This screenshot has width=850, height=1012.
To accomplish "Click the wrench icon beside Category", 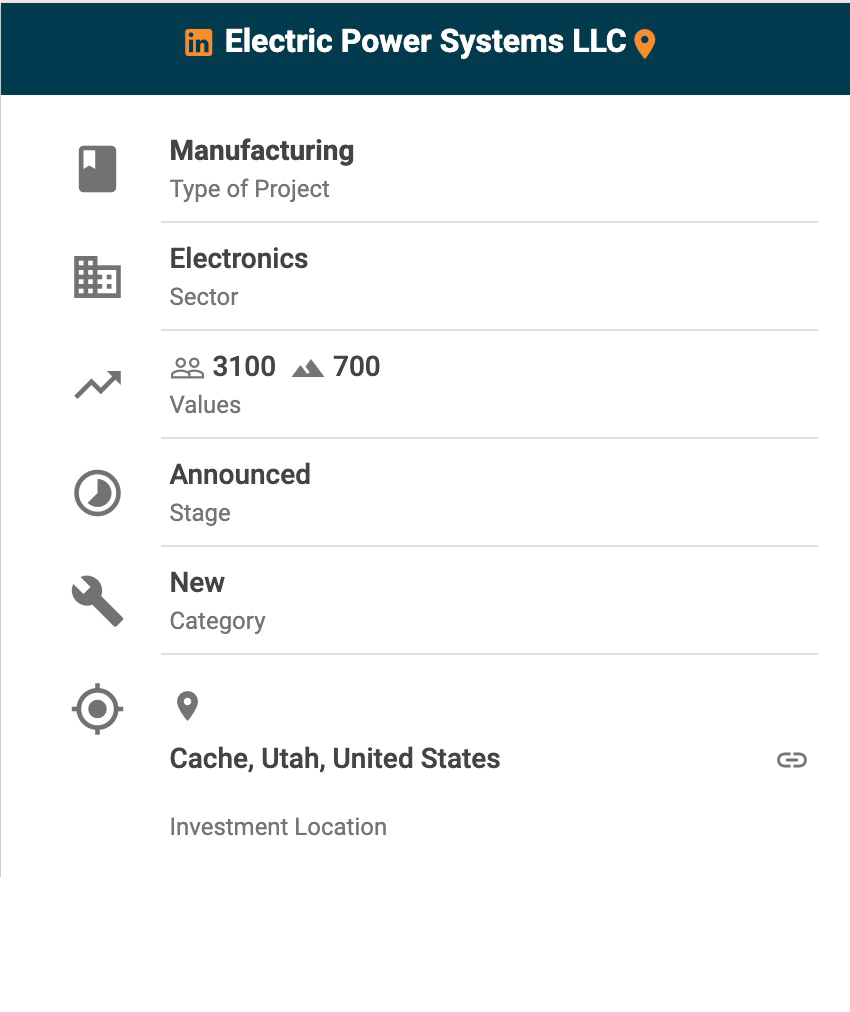I will [98, 601].
